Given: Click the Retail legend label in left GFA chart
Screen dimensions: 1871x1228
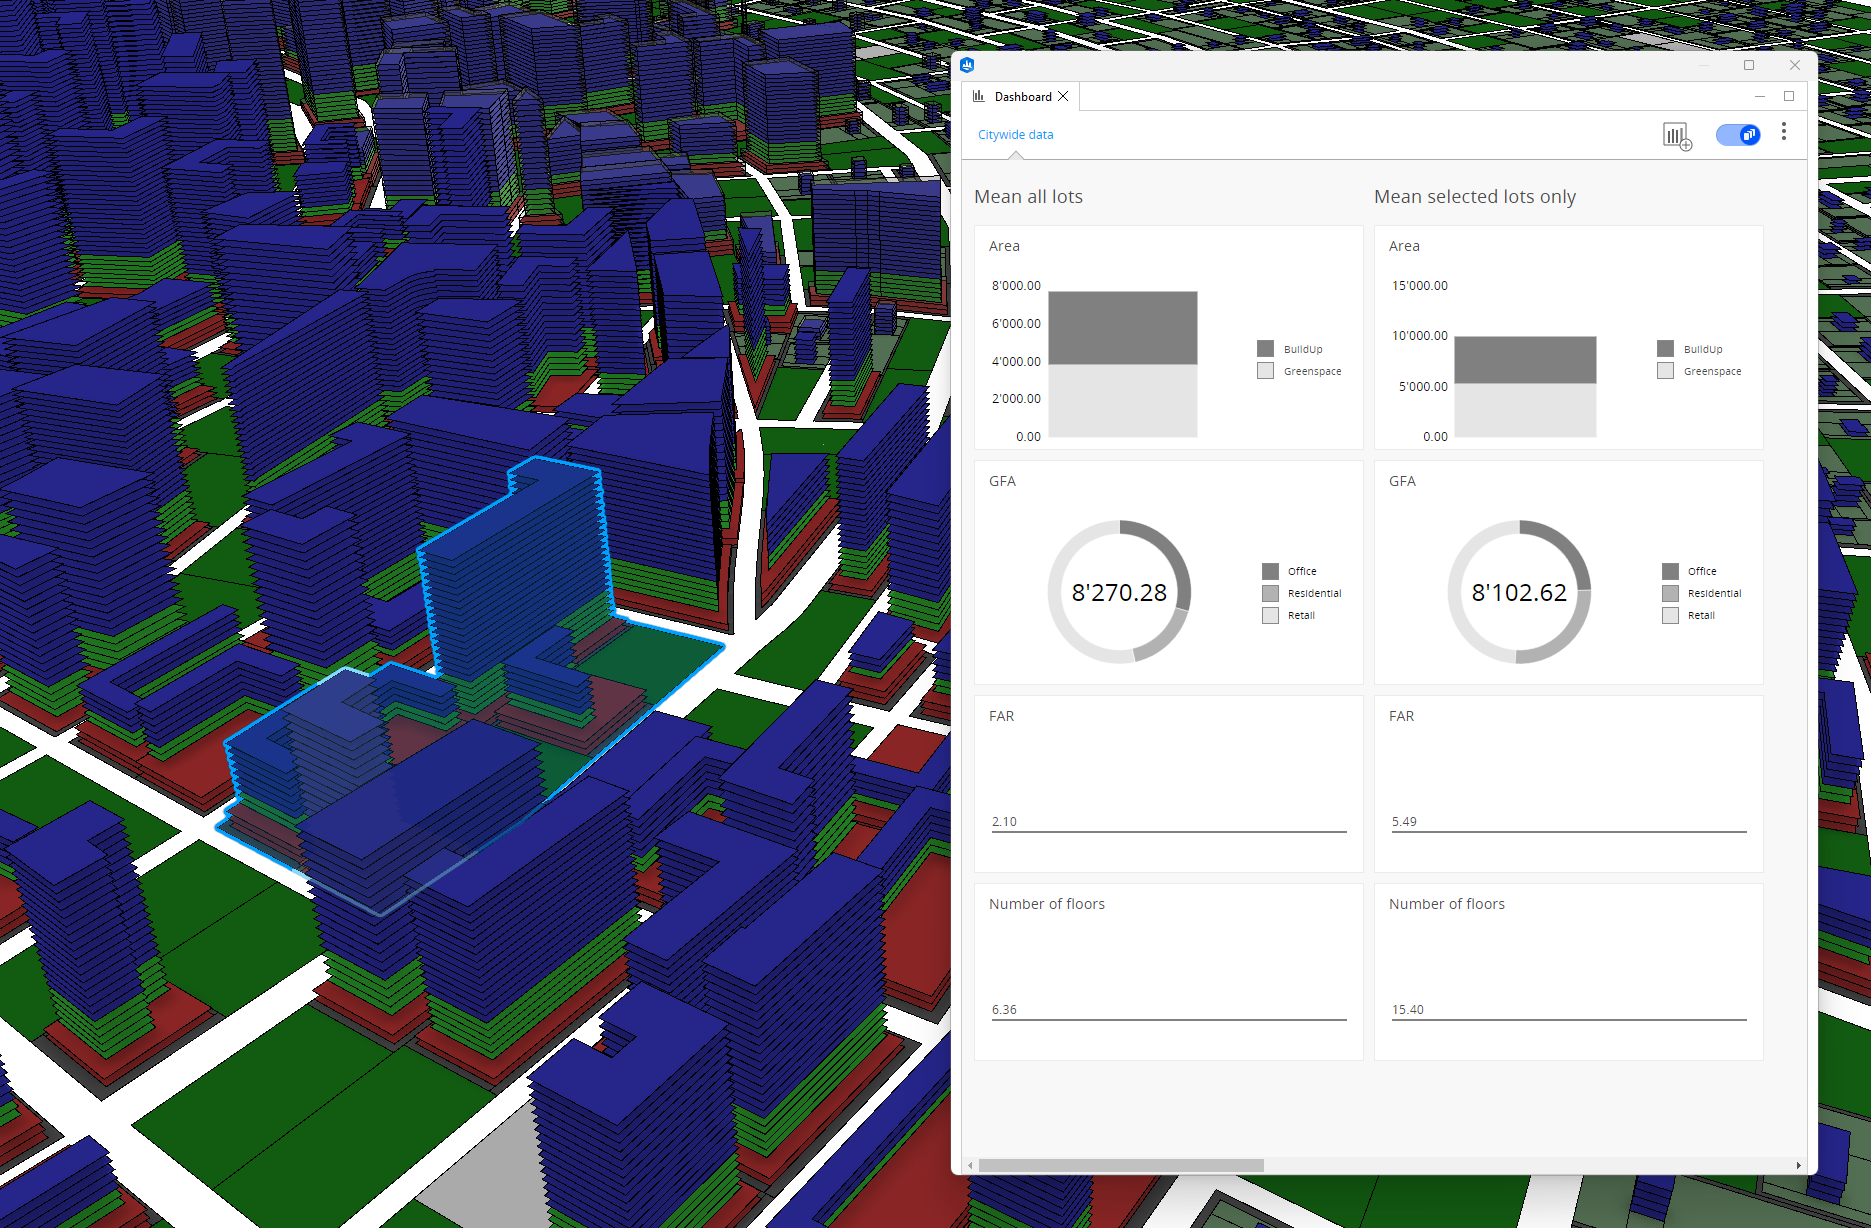Looking at the screenshot, I should [1301, 615].
